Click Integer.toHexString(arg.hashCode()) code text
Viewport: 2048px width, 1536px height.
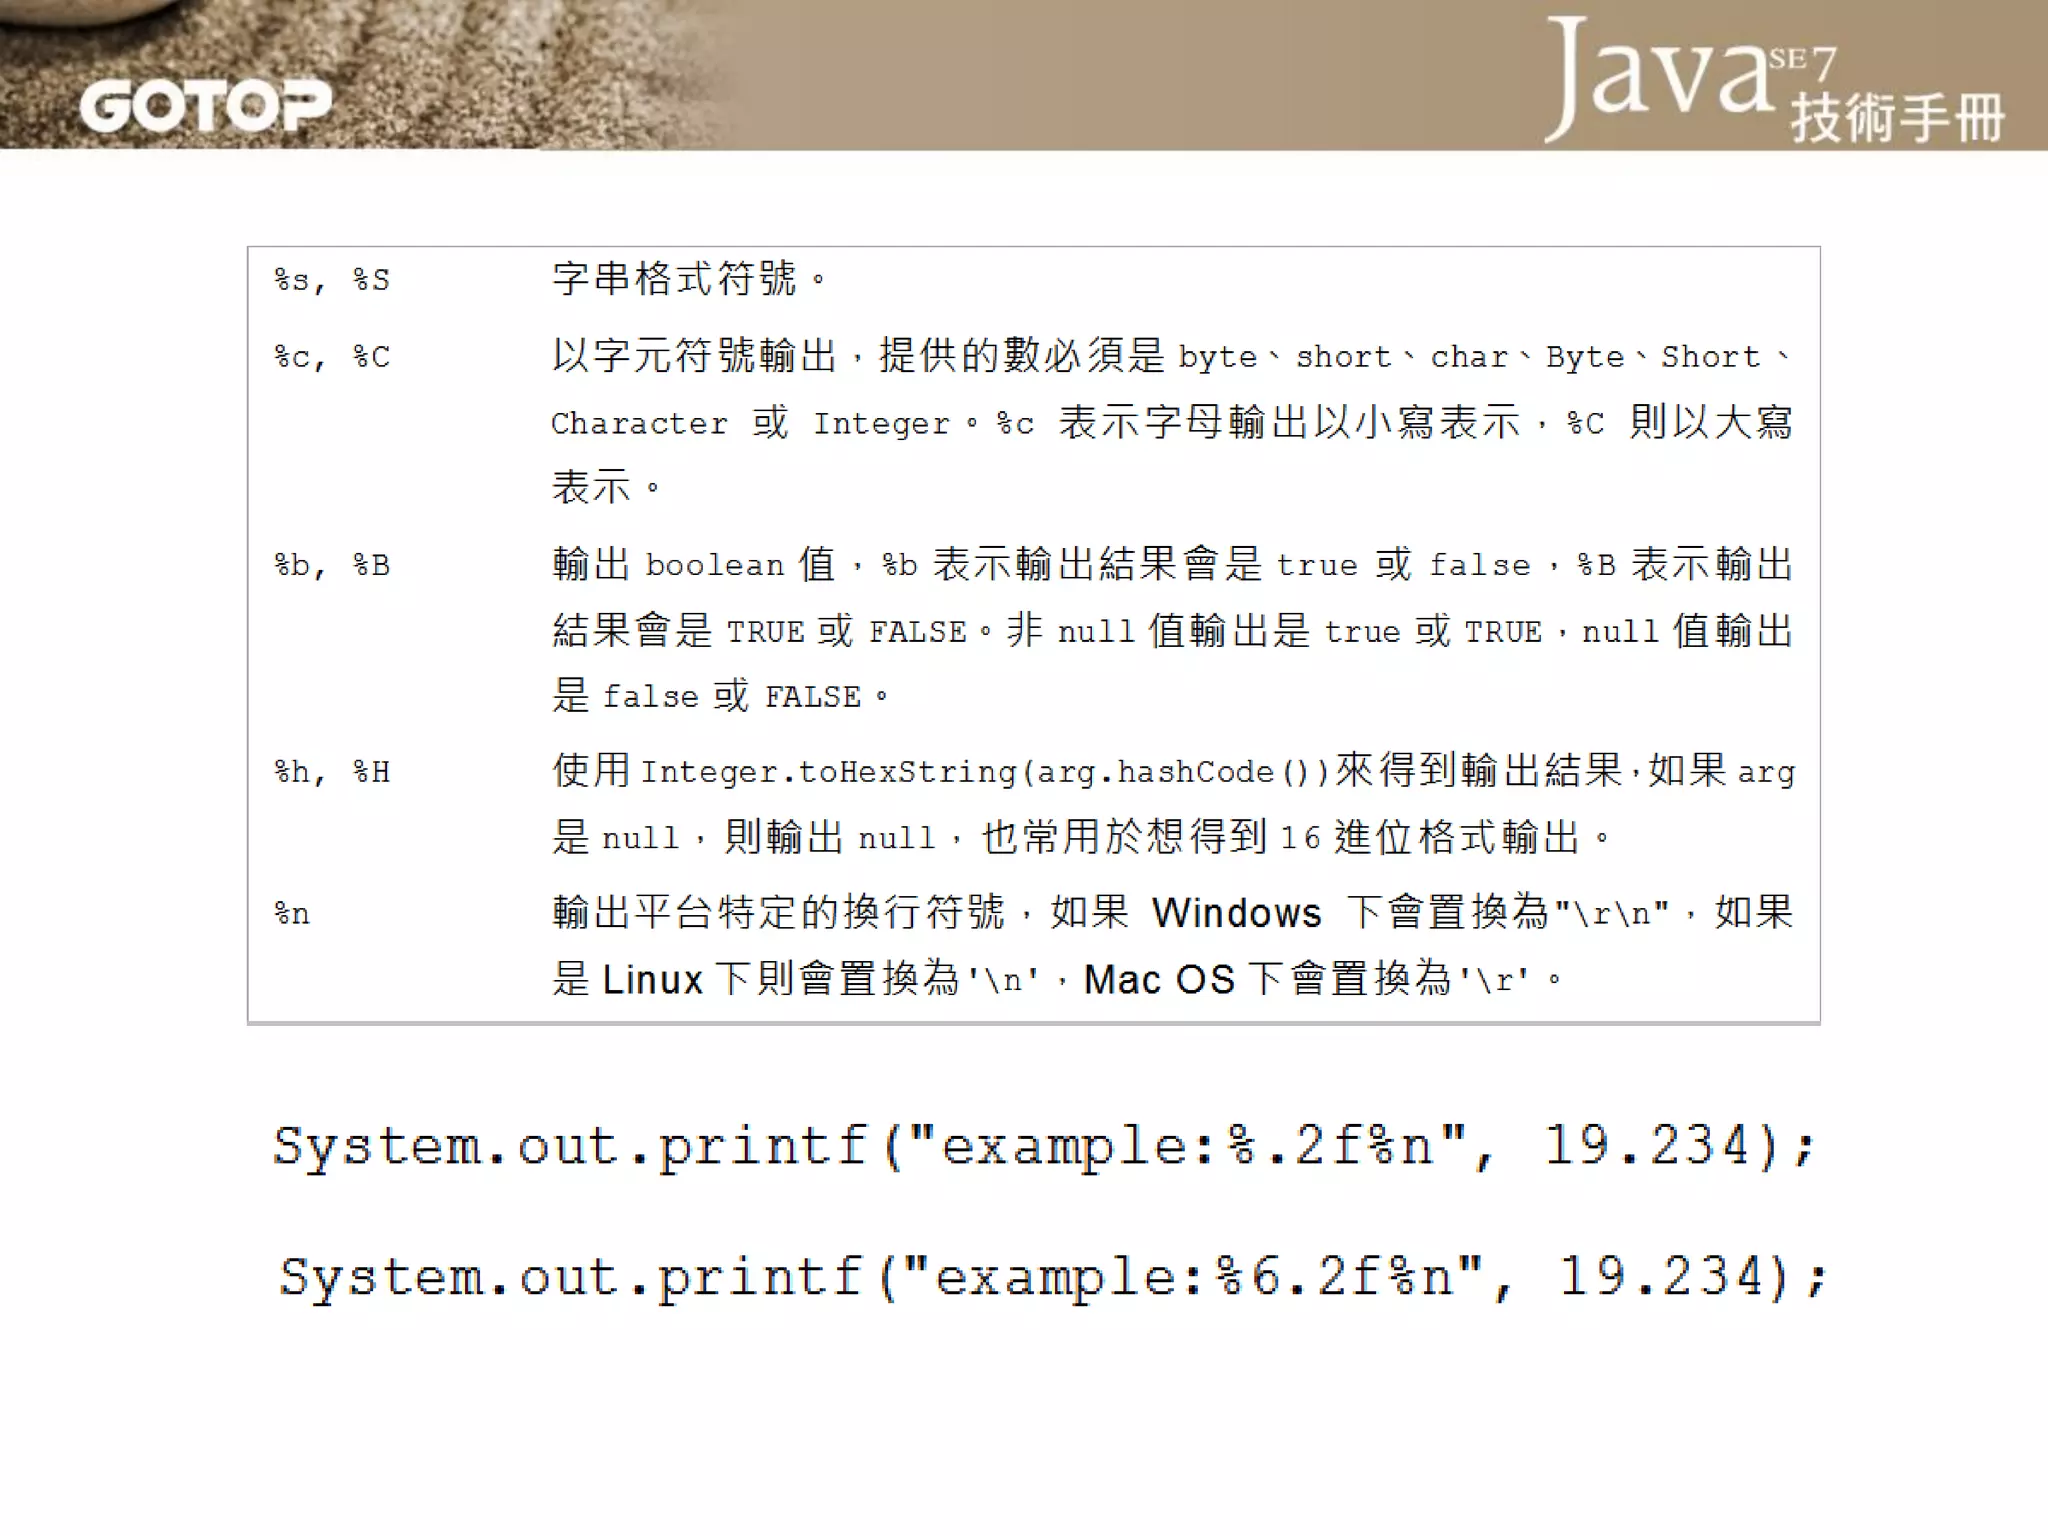tap(984, 772)
